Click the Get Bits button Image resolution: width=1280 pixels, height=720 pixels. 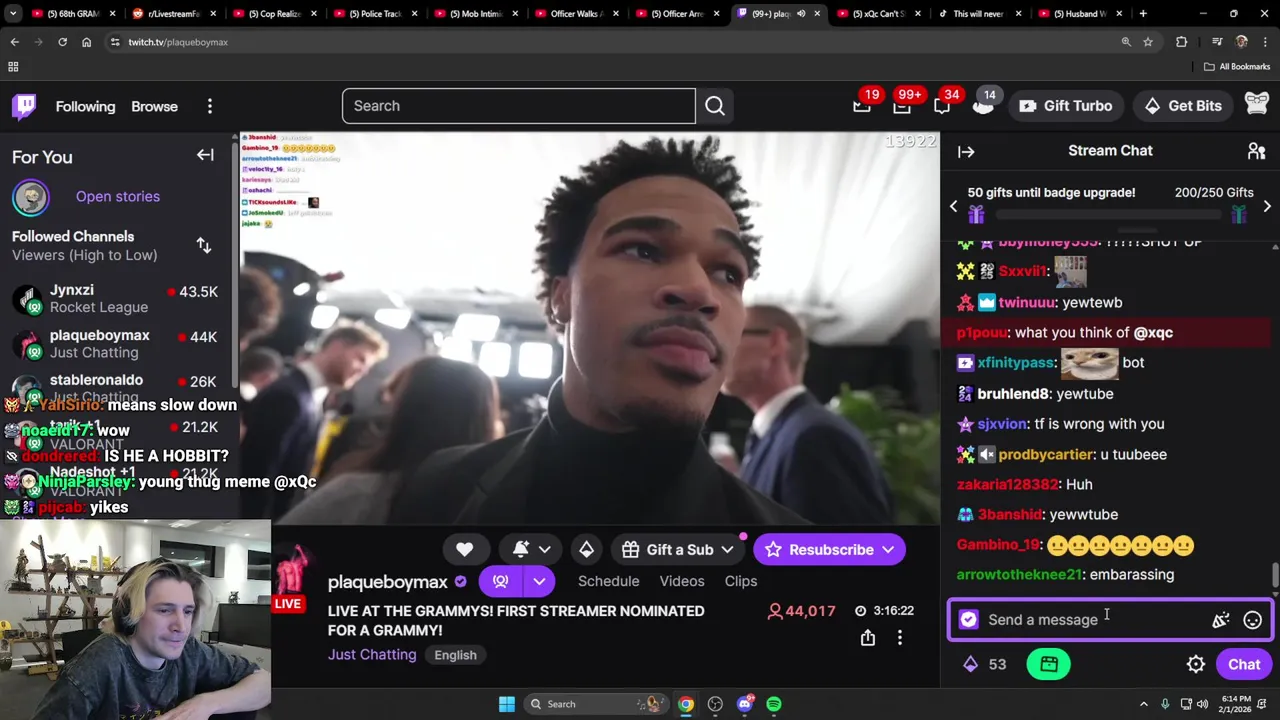[1183, 106]
